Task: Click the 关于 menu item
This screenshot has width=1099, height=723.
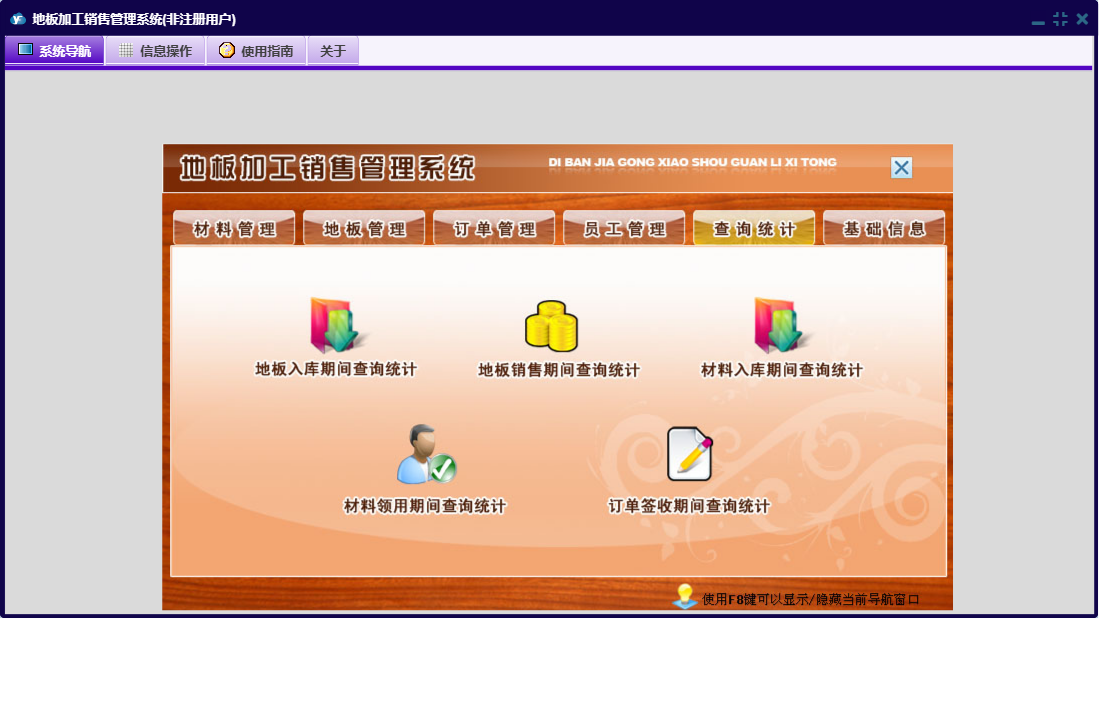Action: (333, 51)
